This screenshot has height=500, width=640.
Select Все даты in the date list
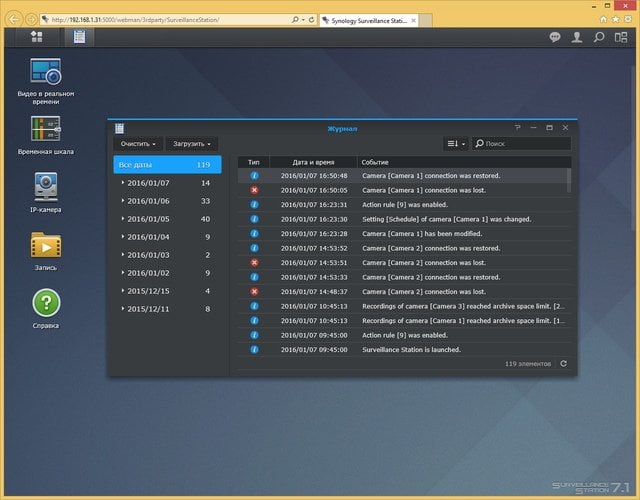[x=167, y=164]
